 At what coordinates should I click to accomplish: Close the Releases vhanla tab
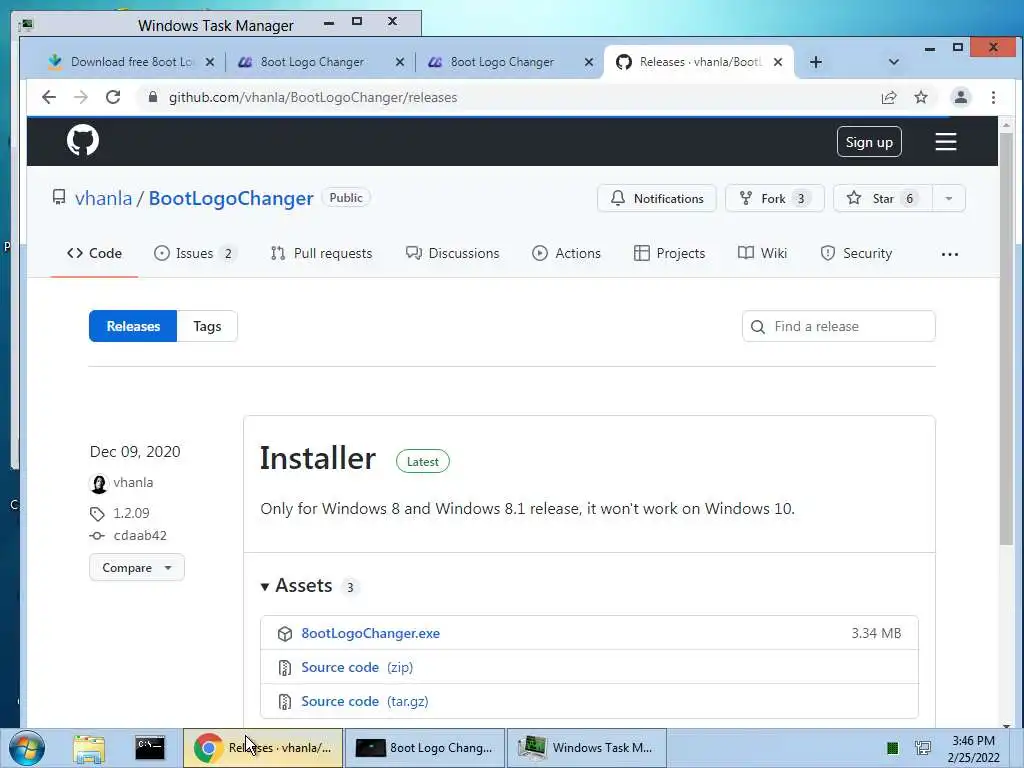[x=778, y=62]
